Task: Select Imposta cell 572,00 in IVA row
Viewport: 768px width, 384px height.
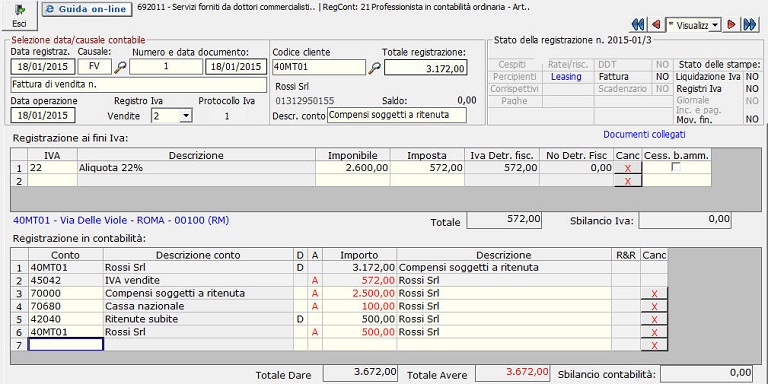Action: pyautogui.click(x=427, y=168)
